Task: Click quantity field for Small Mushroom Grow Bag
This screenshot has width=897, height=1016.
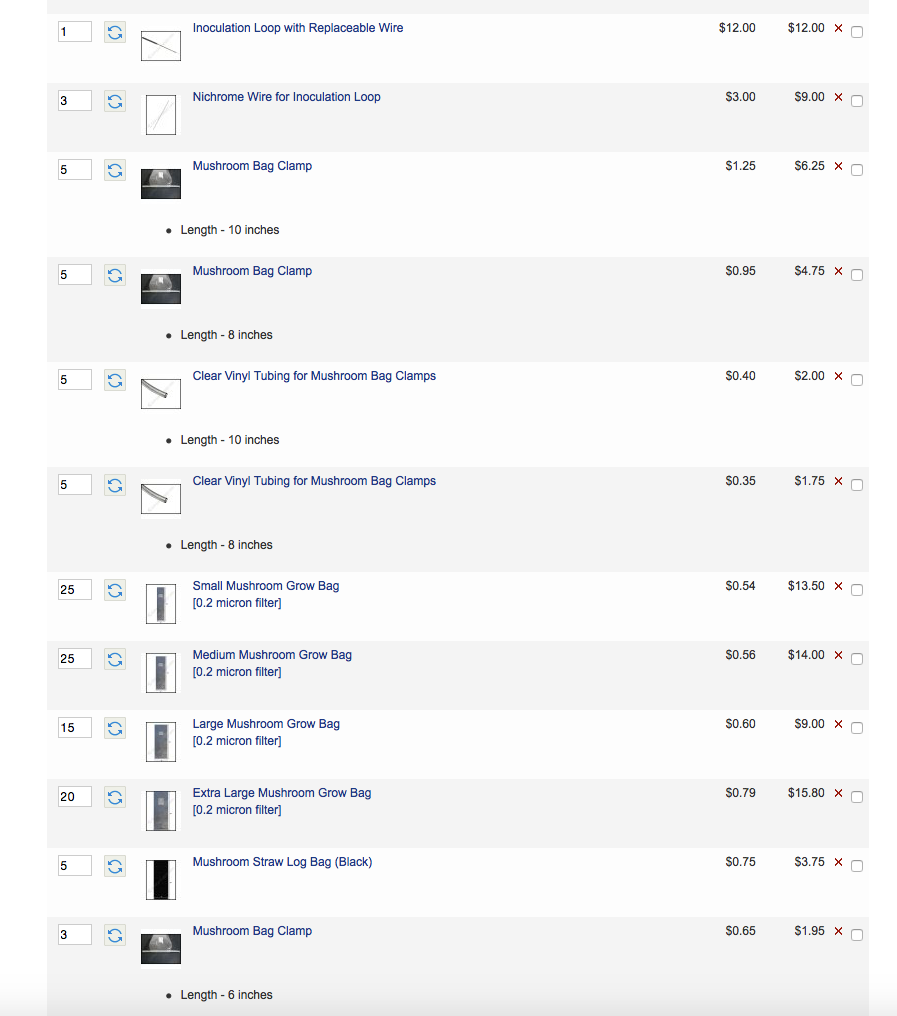Action: 74,590
